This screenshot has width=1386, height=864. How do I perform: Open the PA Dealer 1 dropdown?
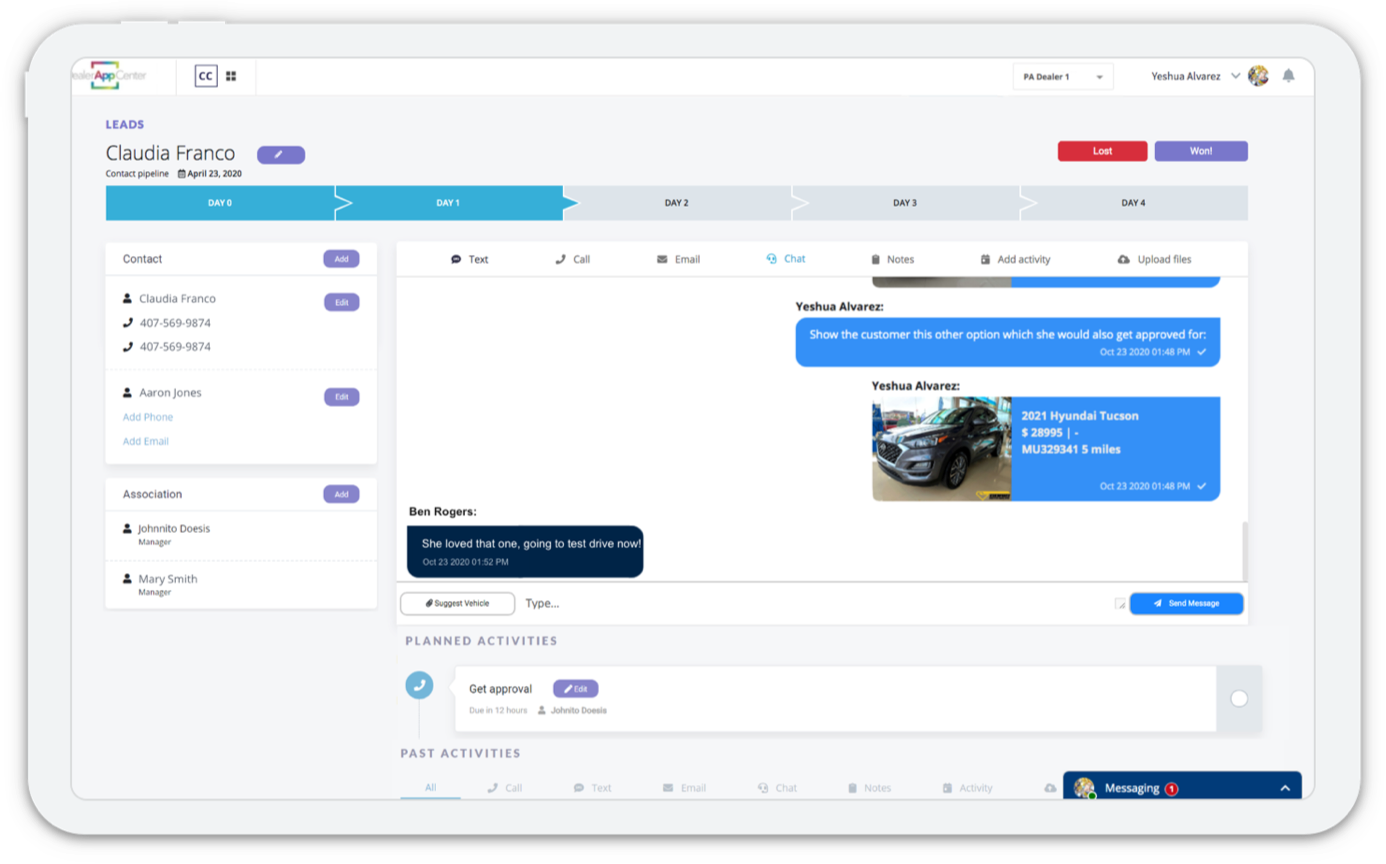pyautogui.click(x=1062, y=77)
